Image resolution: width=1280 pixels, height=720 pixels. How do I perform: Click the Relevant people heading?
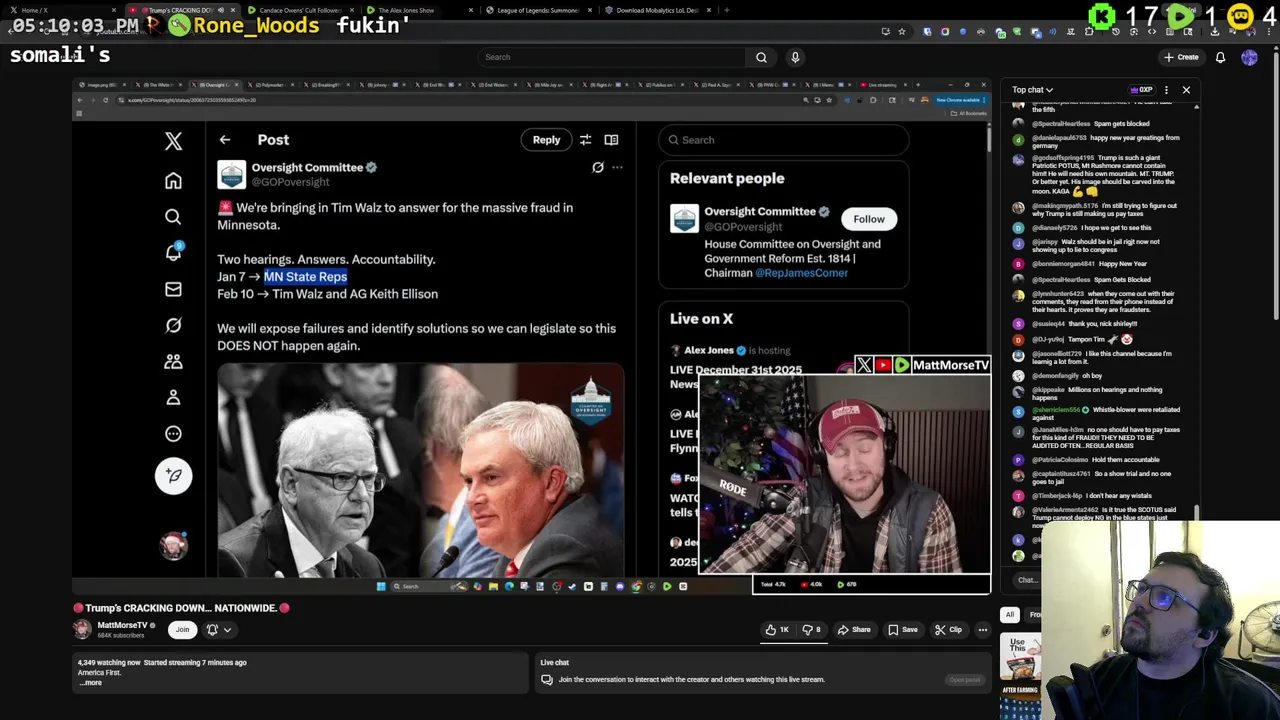tap(727, 179)
